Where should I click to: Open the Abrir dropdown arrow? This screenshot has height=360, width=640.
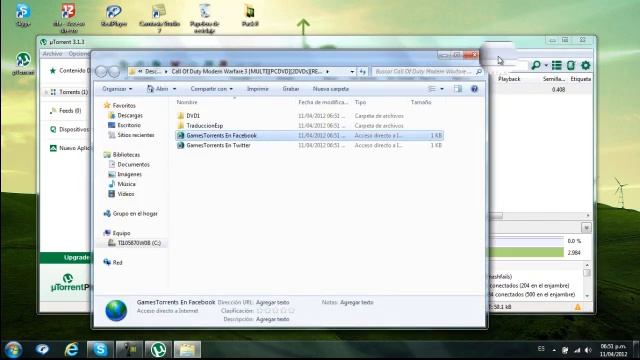tap(174, 89)
